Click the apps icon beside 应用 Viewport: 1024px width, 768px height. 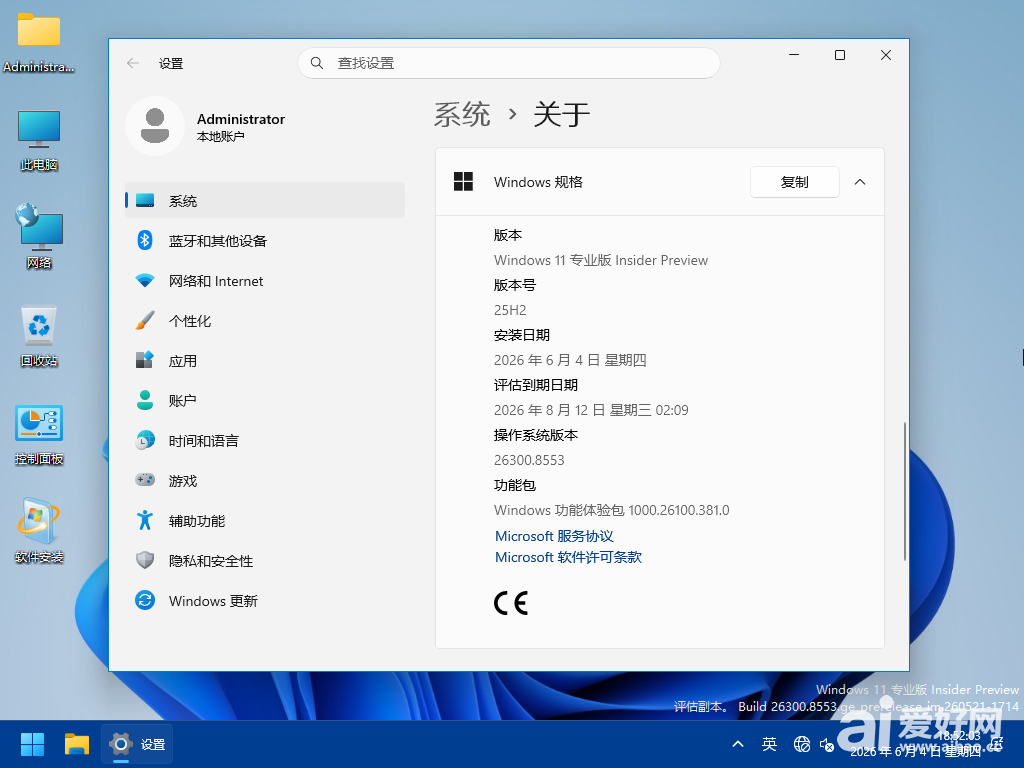point(145,360)
